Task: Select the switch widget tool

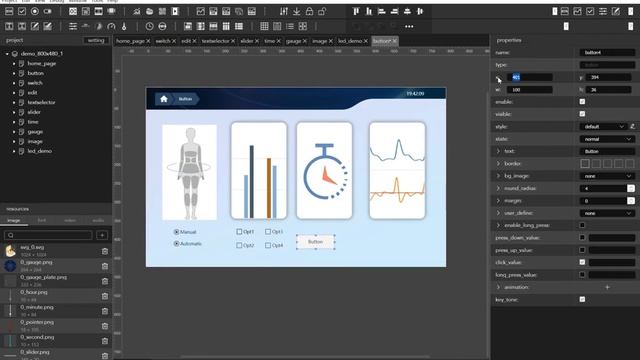Action: 47,11
